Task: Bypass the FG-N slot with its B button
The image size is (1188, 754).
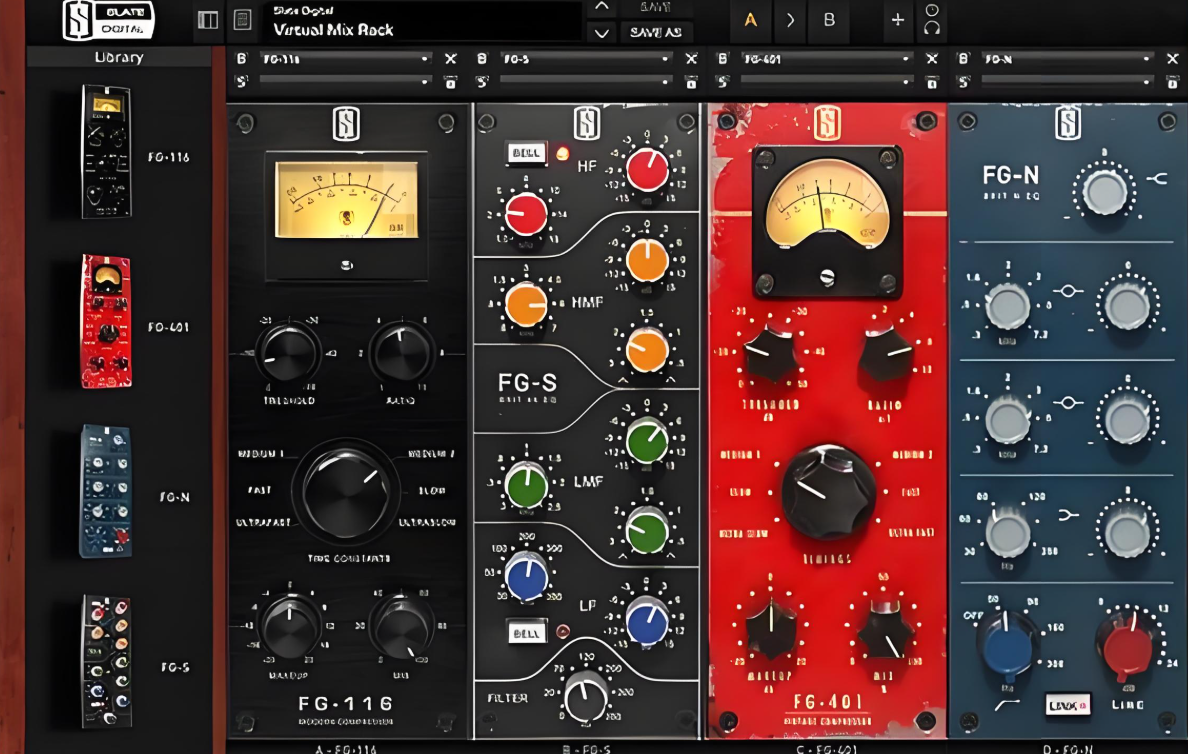Action: 964,58
